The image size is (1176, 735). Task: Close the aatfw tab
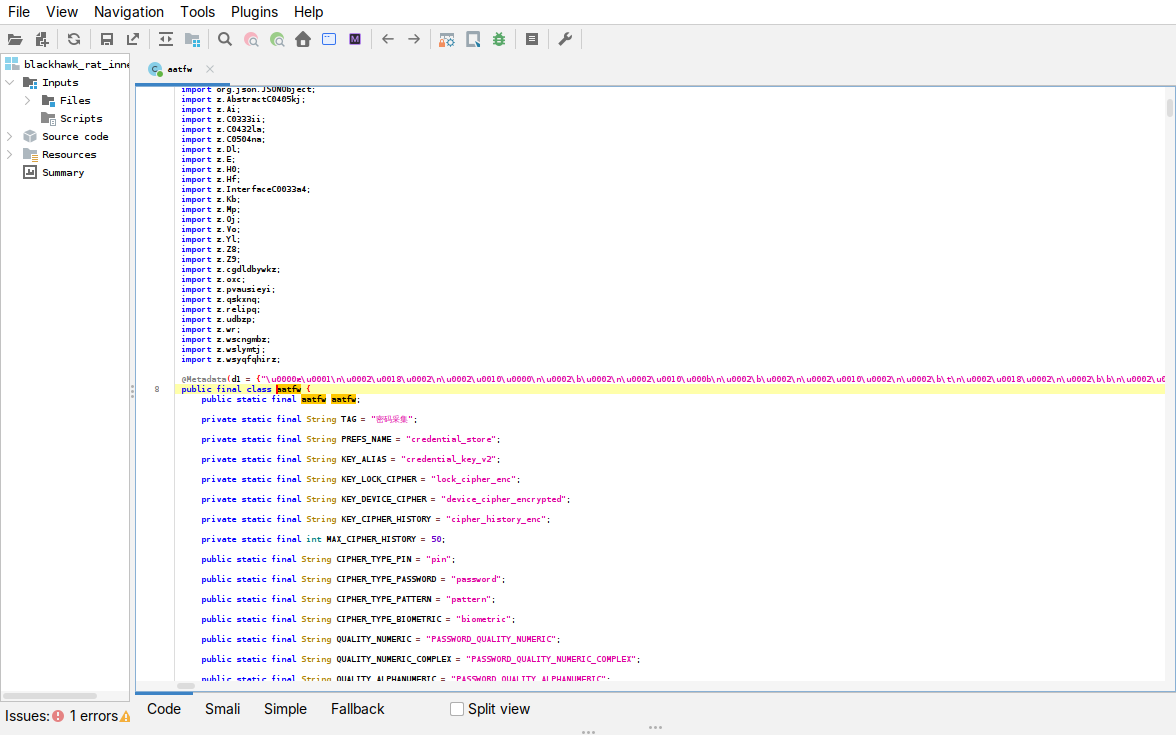tap(210, 69)
